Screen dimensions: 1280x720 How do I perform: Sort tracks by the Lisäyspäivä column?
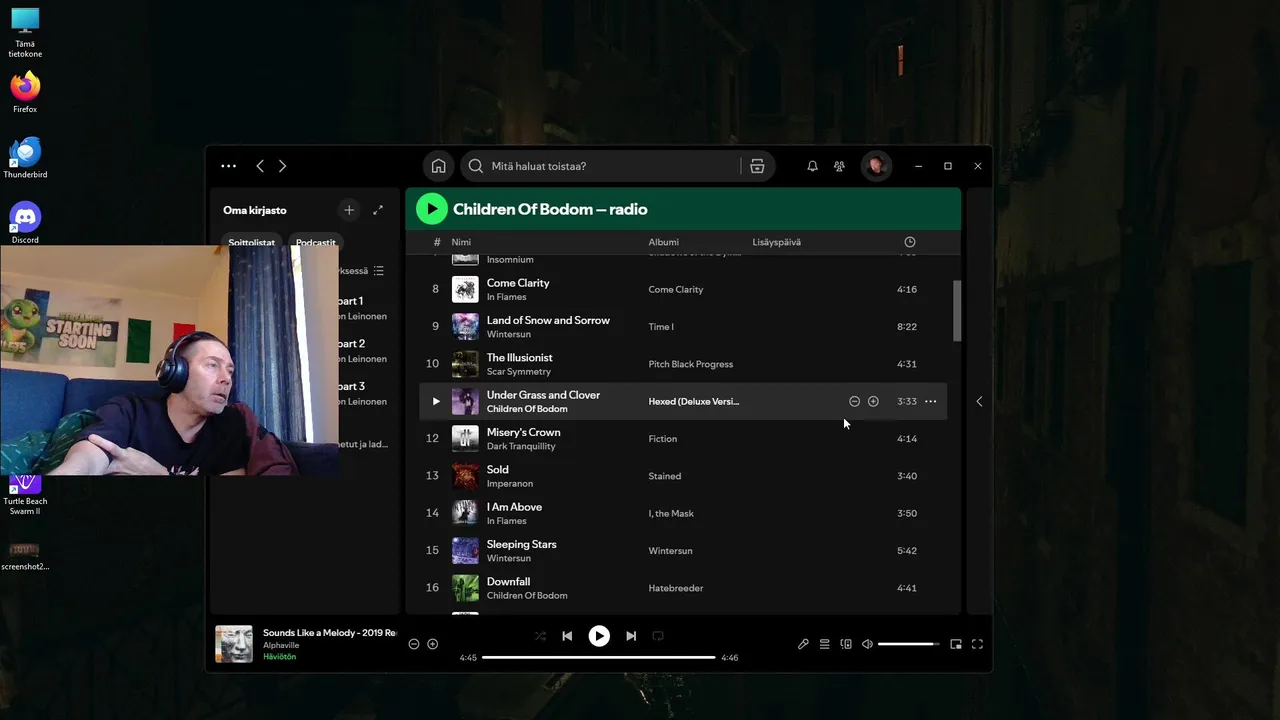776,242
